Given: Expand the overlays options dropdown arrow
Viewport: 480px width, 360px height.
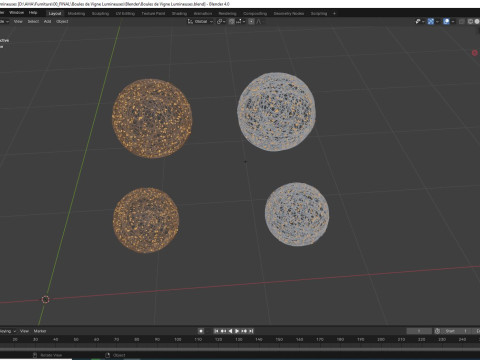Looking at the screenshot, I should coord(453,21).
